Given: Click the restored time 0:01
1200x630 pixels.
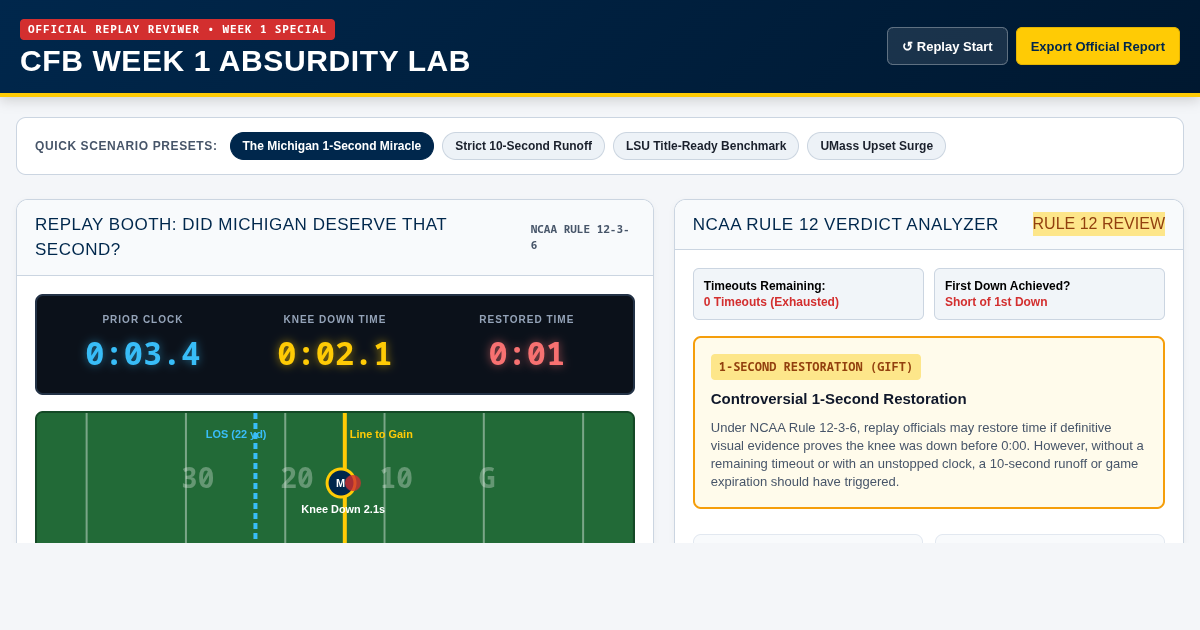Looking at the screenshot, I should click(526, 354).
